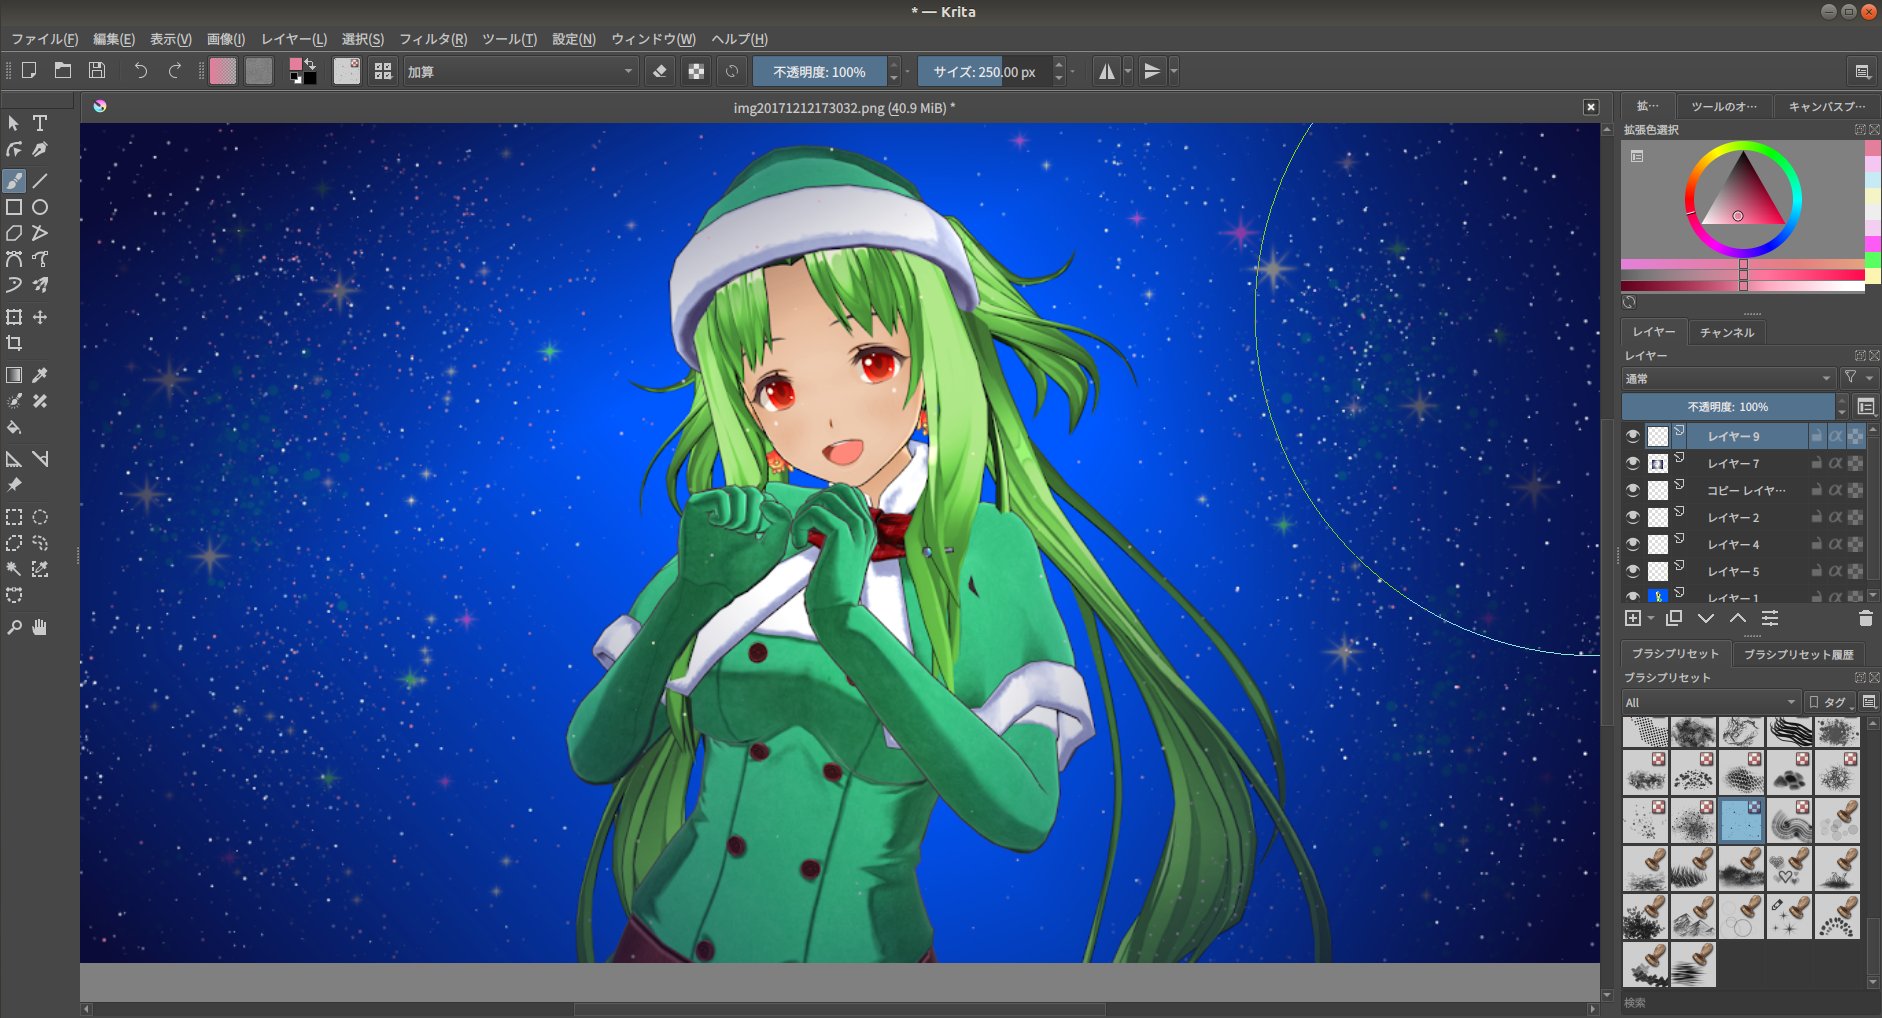Image resolution: width=1882 pixels, height=1018 pixels.
Task: Activate the Transform tool
Action: [14, 317]
